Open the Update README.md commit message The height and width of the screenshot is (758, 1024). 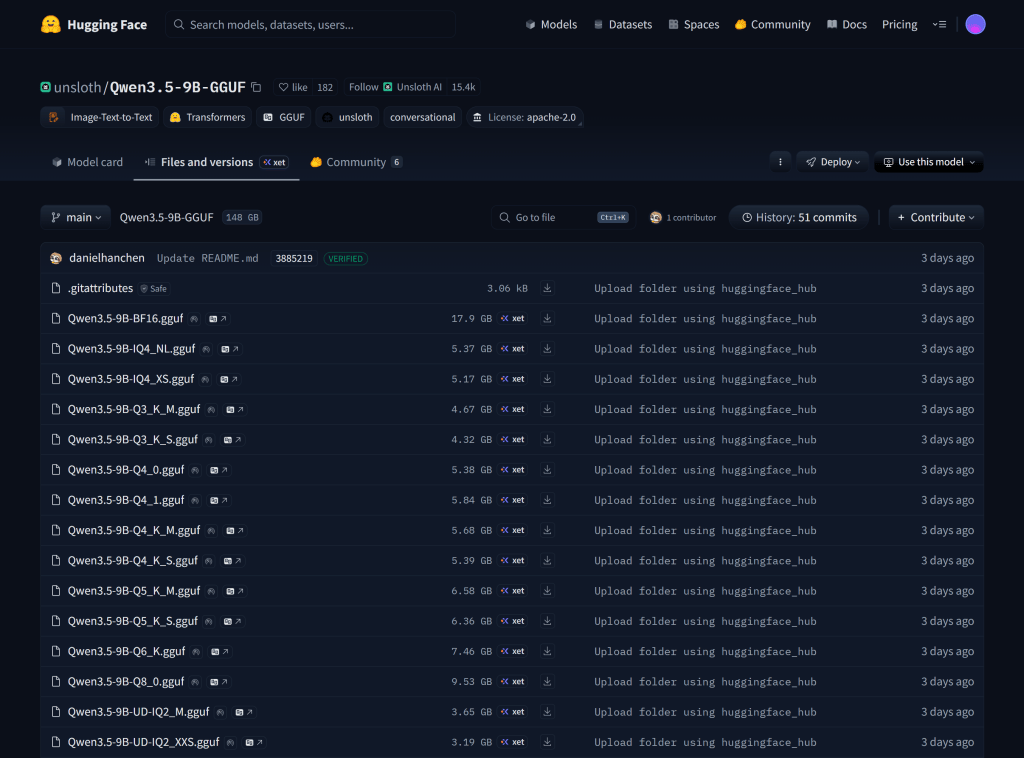208,259
